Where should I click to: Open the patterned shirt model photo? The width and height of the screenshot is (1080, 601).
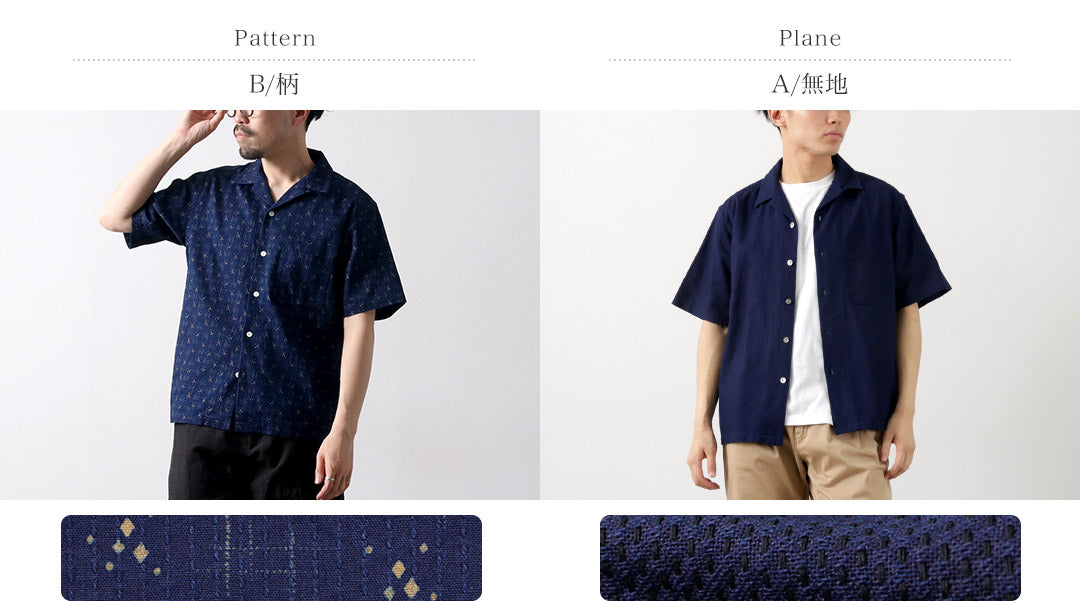pyautogui.click(x=270, y=304)
